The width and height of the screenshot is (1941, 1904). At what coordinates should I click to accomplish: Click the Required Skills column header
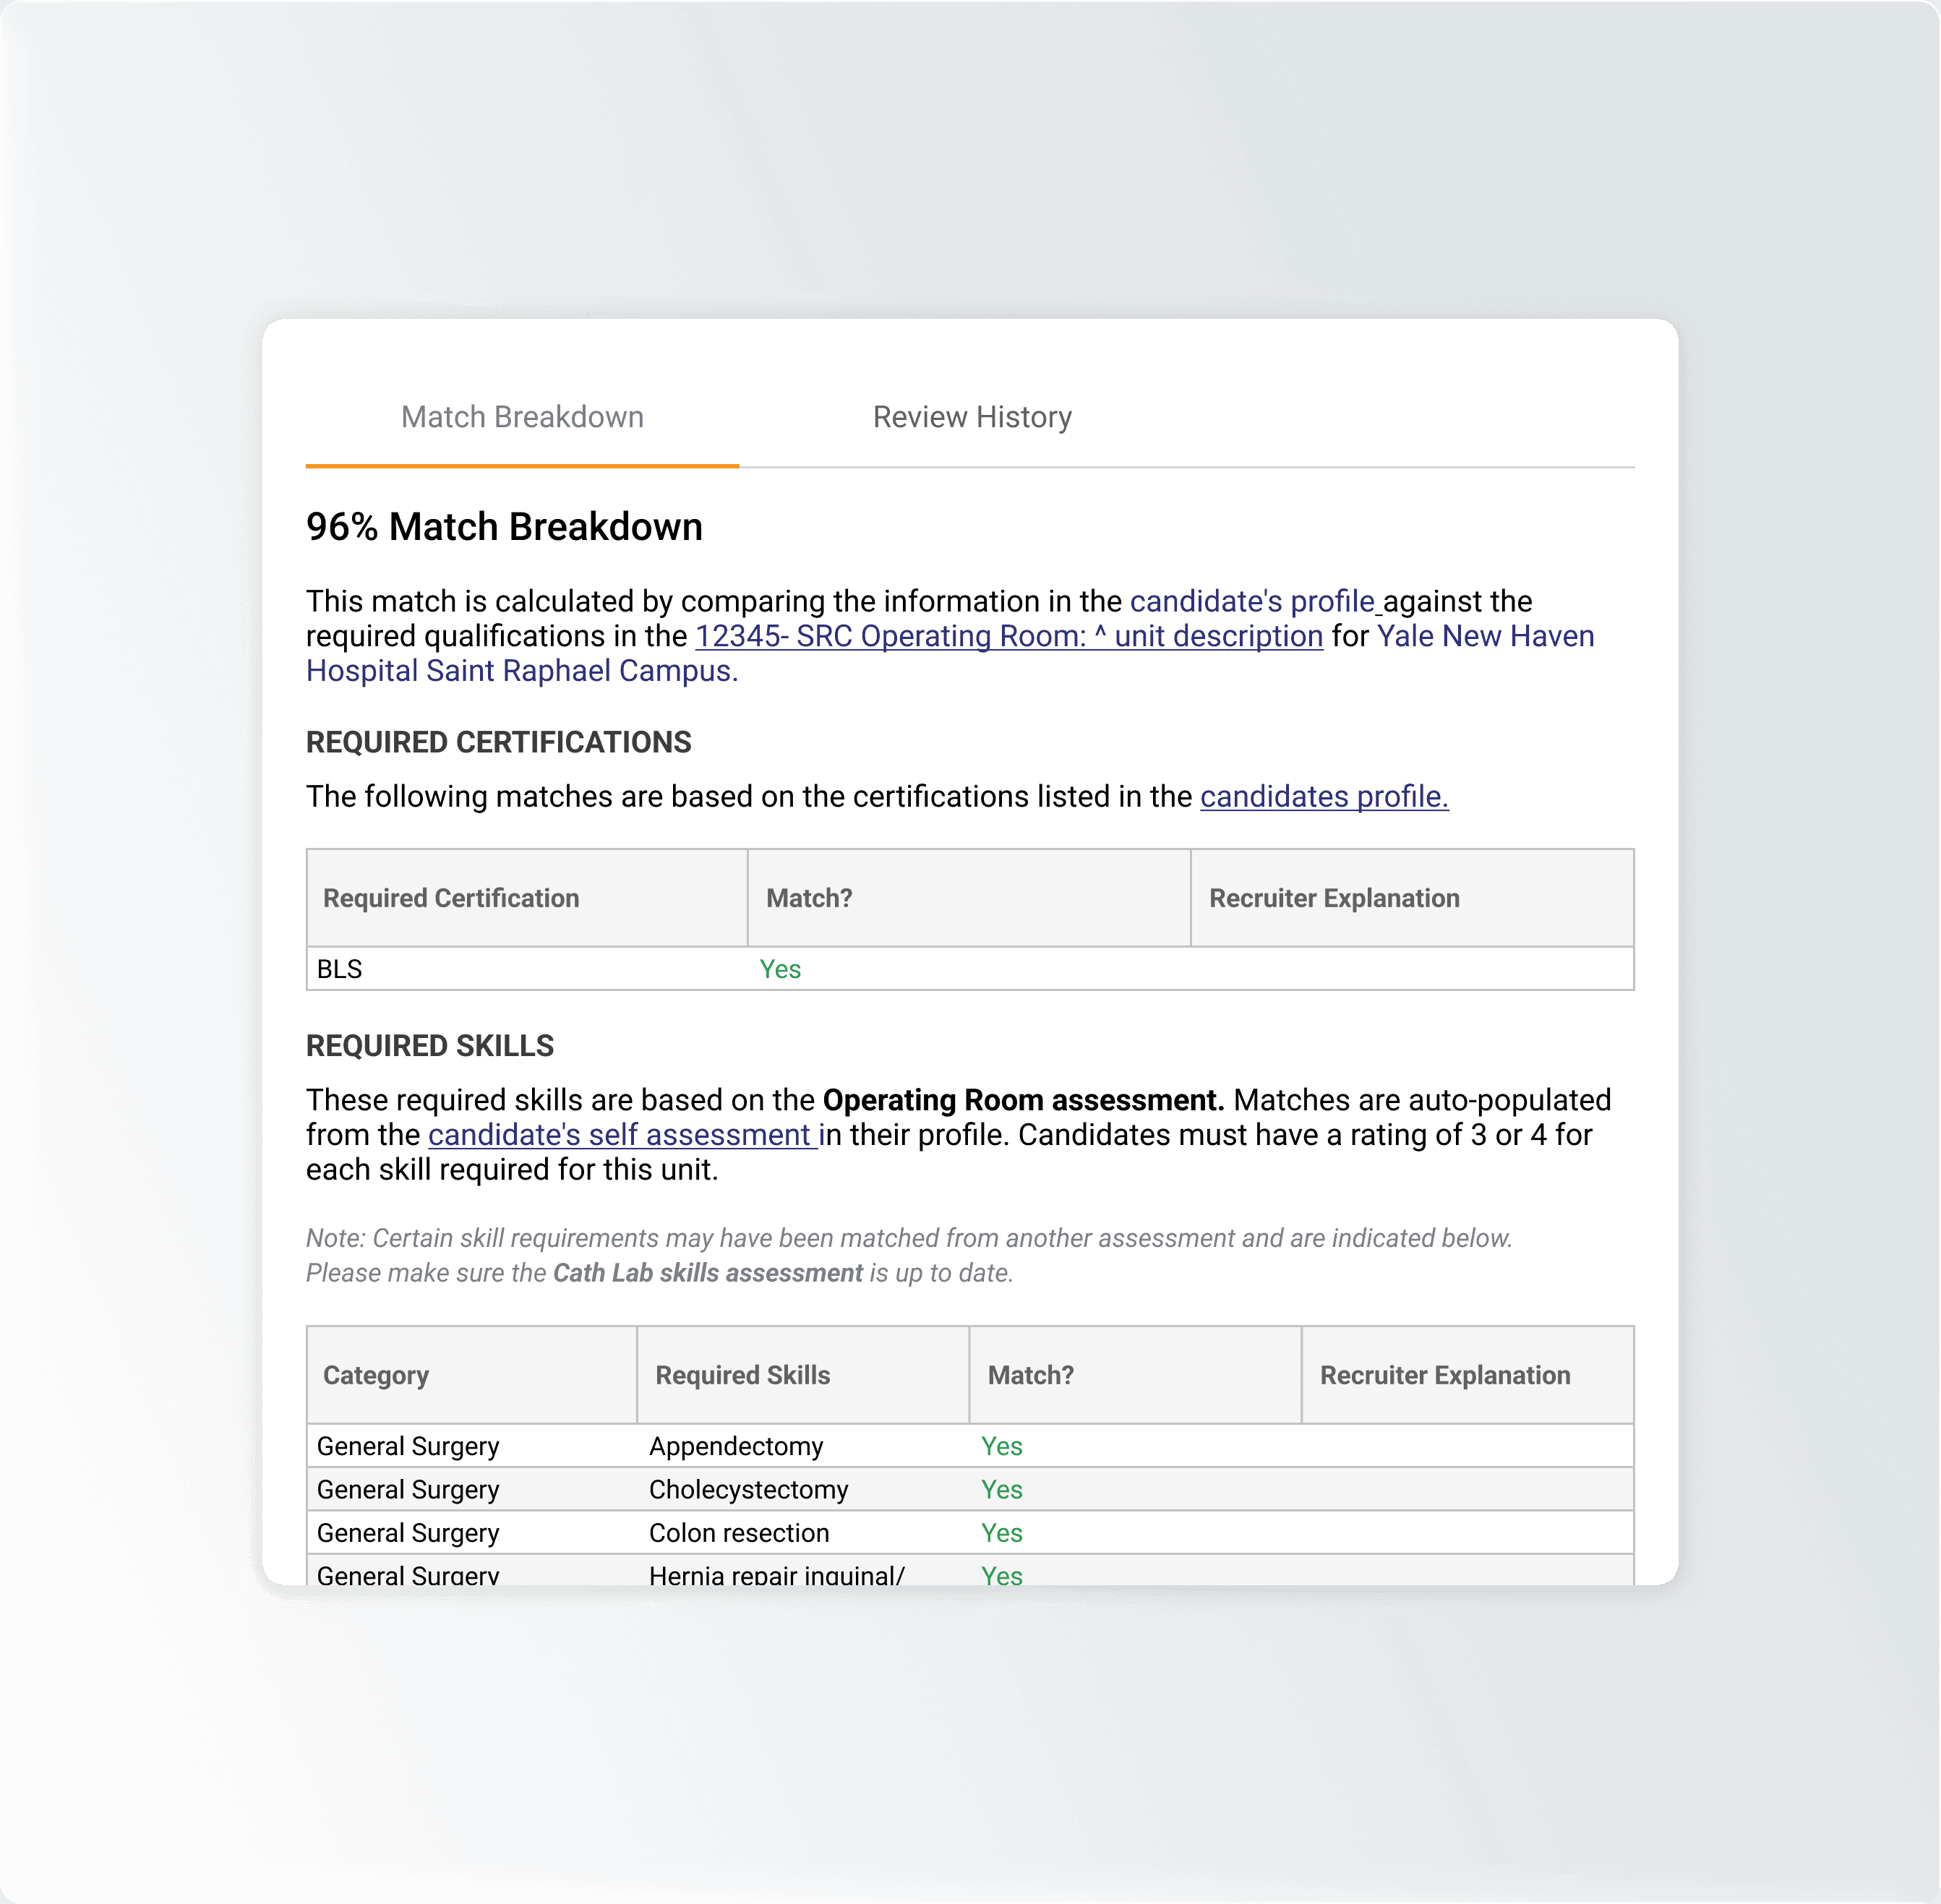pos(742,1375)
